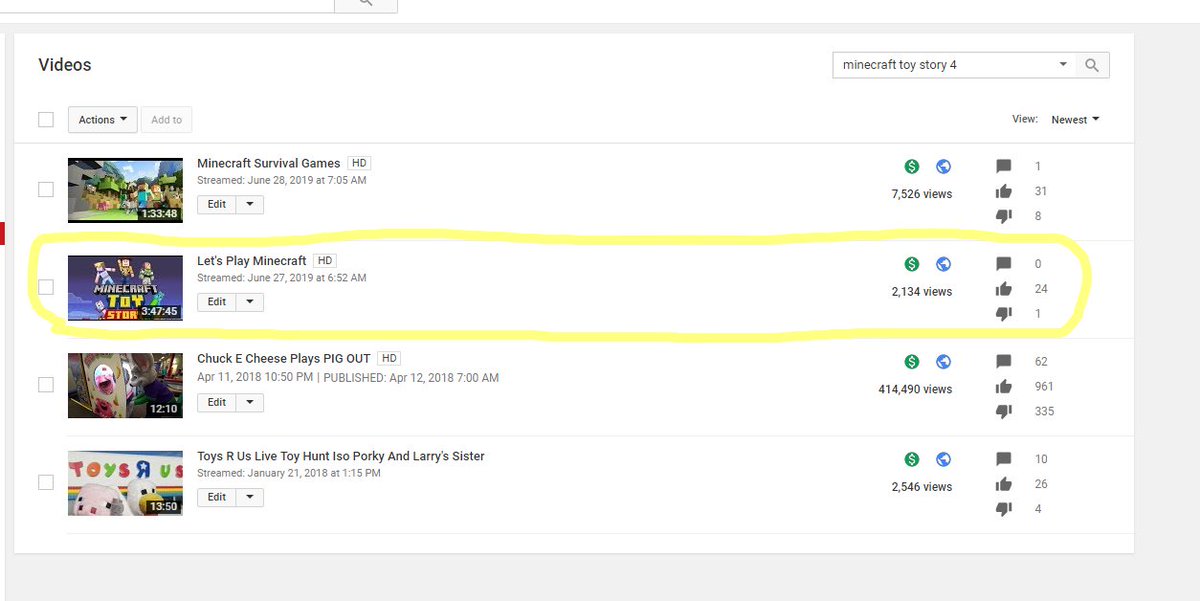Select the Let's Play Minecraft checkbox
The width and height of the screenshot is (1200, 601).
pyautogui.click(x=46, y=287)
